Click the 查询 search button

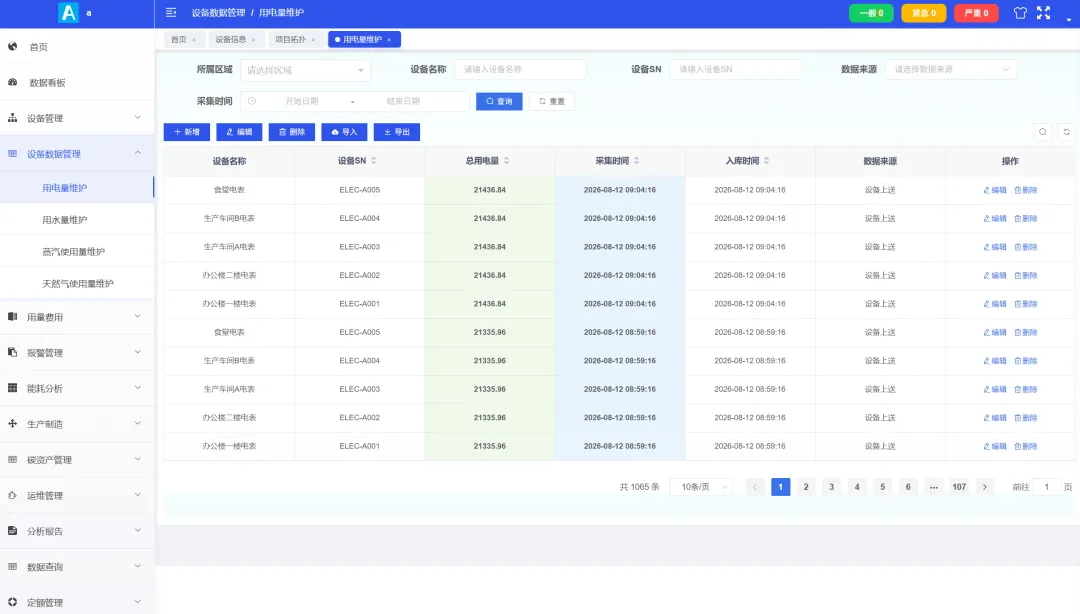[499, 101]
